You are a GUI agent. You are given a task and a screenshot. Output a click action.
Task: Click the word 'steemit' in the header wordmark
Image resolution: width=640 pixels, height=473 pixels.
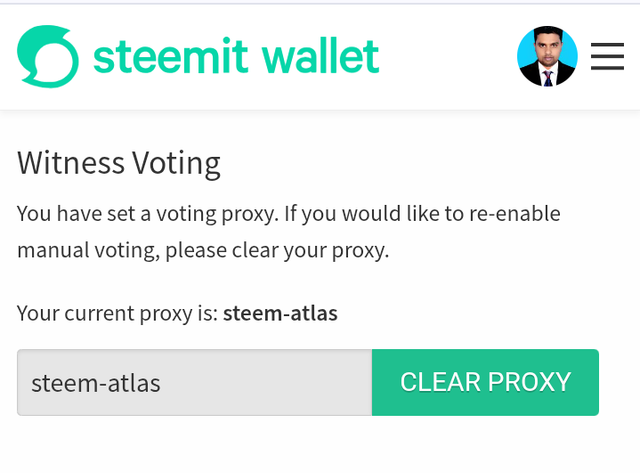point(171,56)
